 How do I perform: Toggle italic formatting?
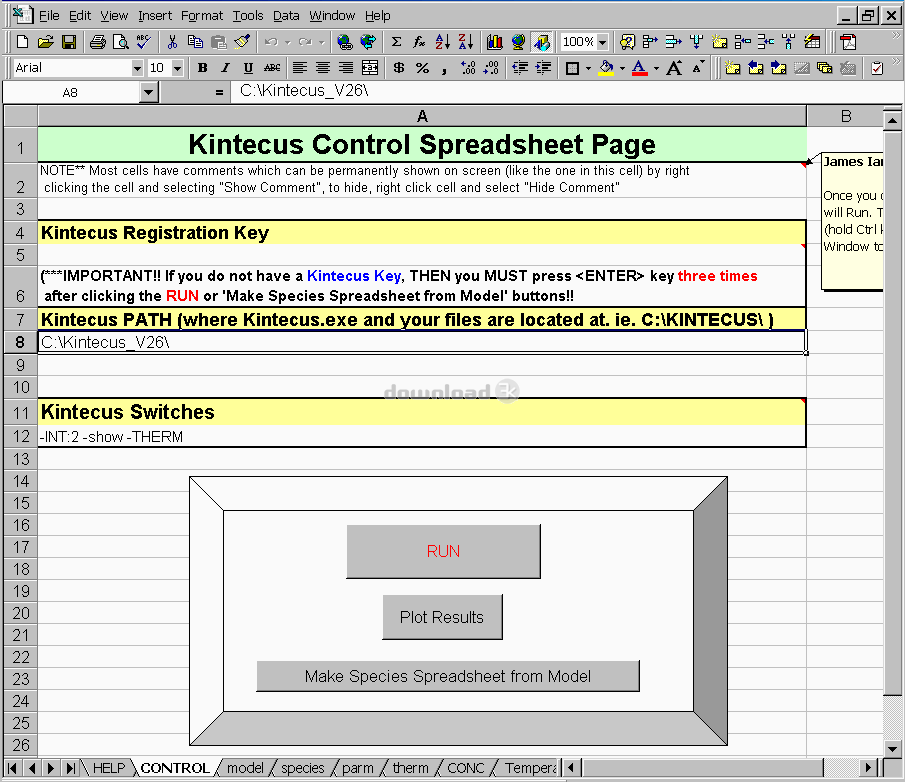click(x=226, y=68)
